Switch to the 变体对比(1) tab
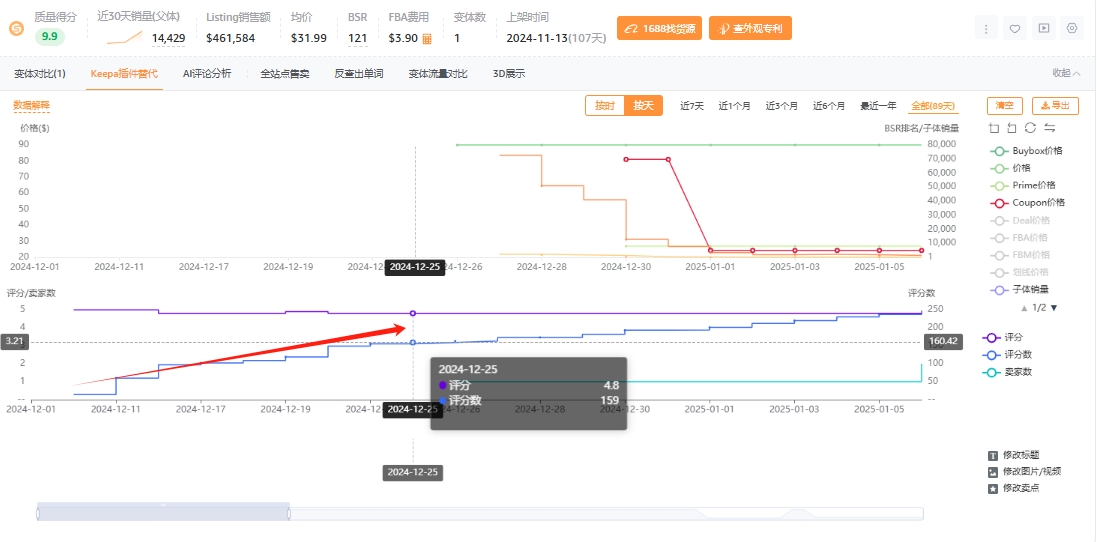This screenshot has width=1097, height=542. 40,73
